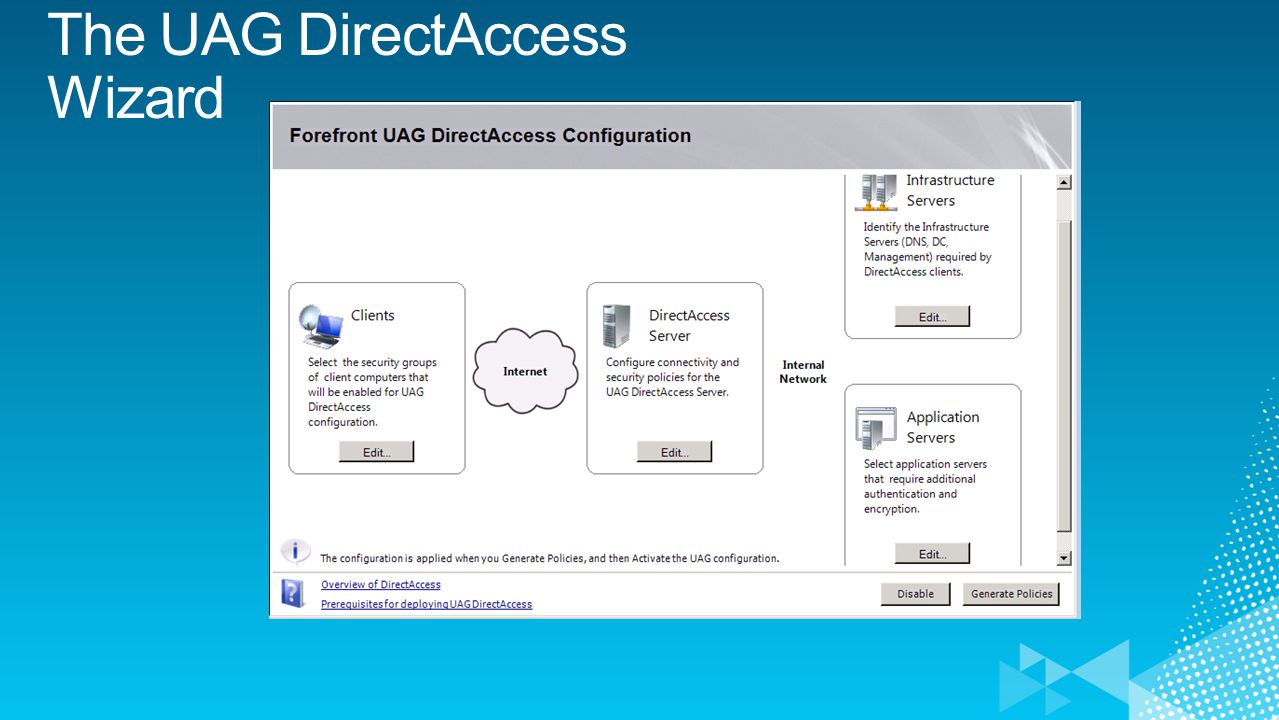Viewport: 1279px width, 720px height.
Task: Open Prerequisites for deploying UAG DirectAccess link
Action: (427, 604)
